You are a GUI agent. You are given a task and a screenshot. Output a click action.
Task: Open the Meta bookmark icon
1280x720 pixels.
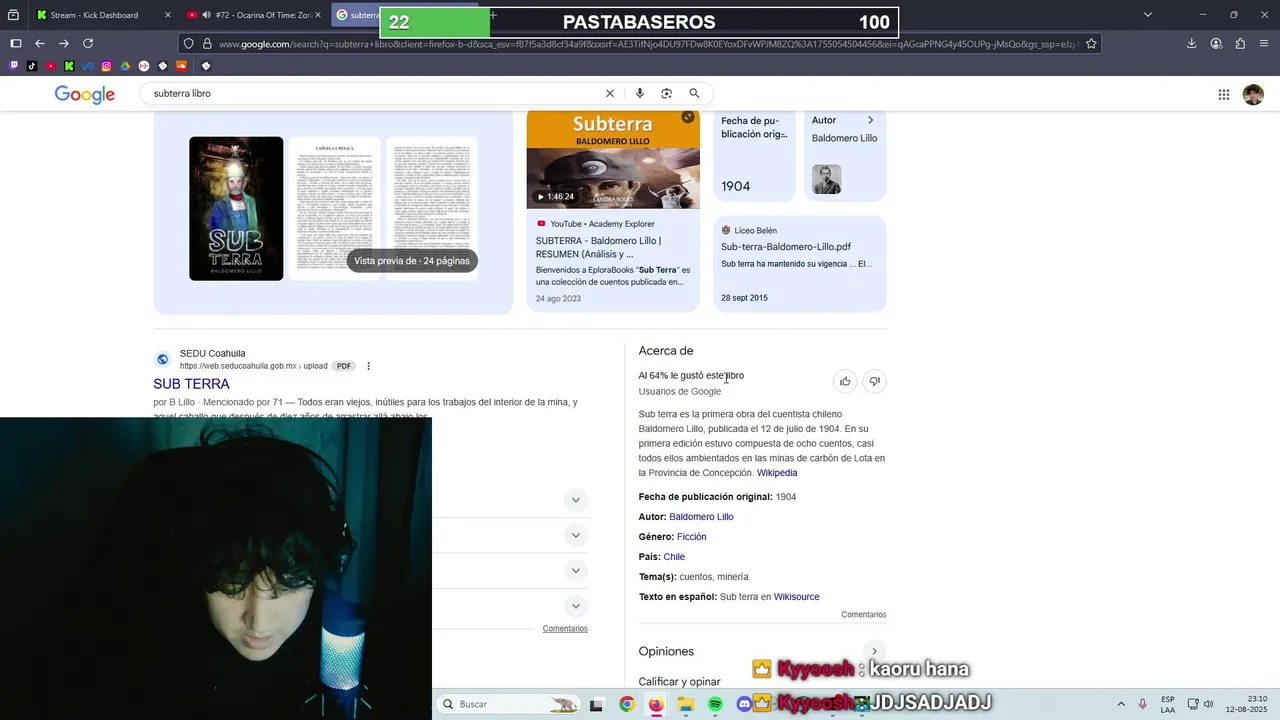pyautogui.click(x=88, y=66)
